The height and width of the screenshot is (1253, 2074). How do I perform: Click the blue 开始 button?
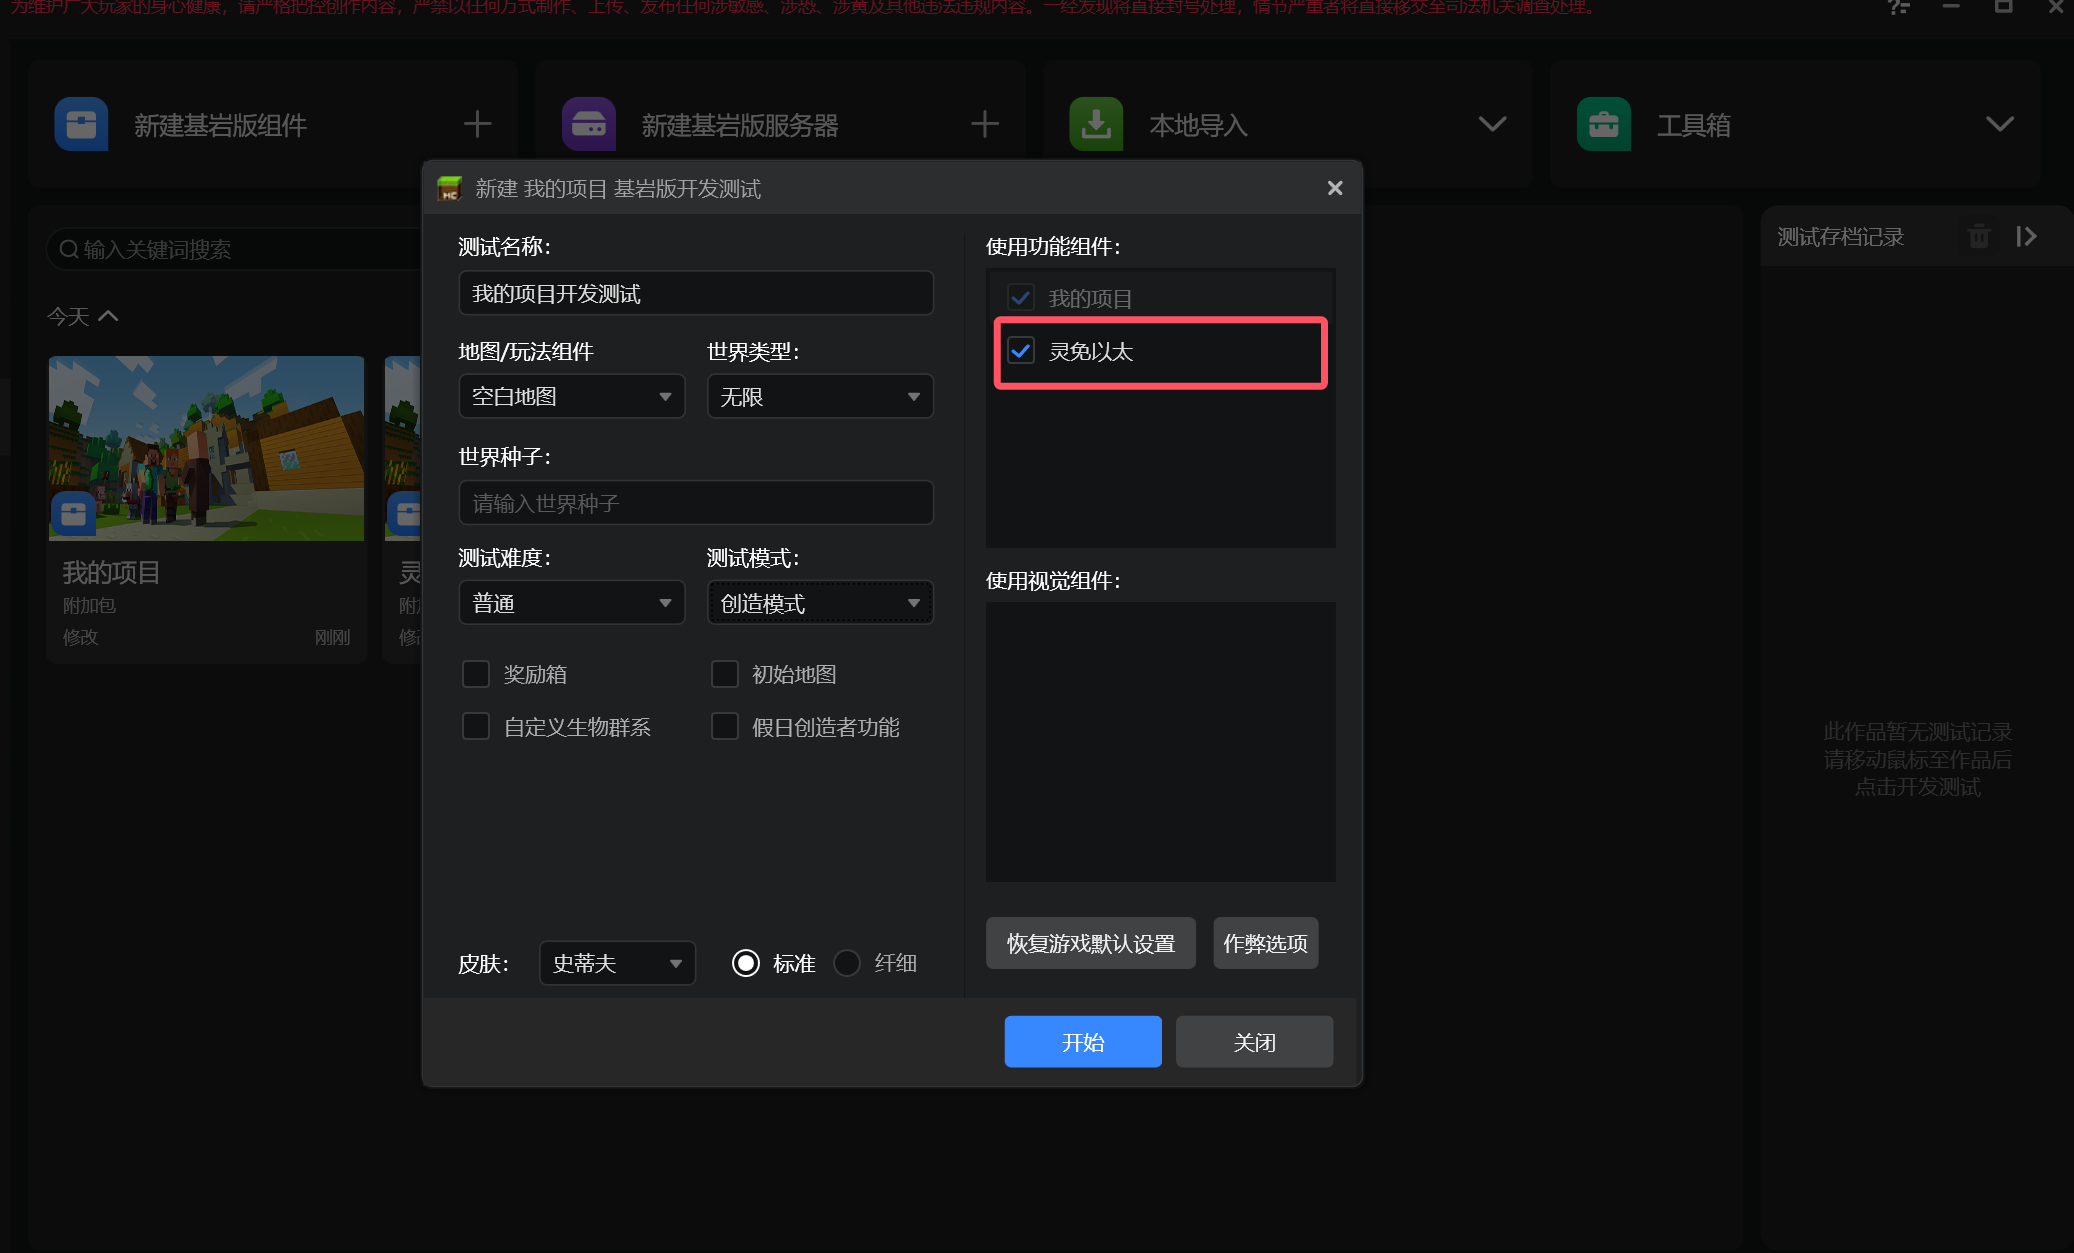[1083, 1042]
